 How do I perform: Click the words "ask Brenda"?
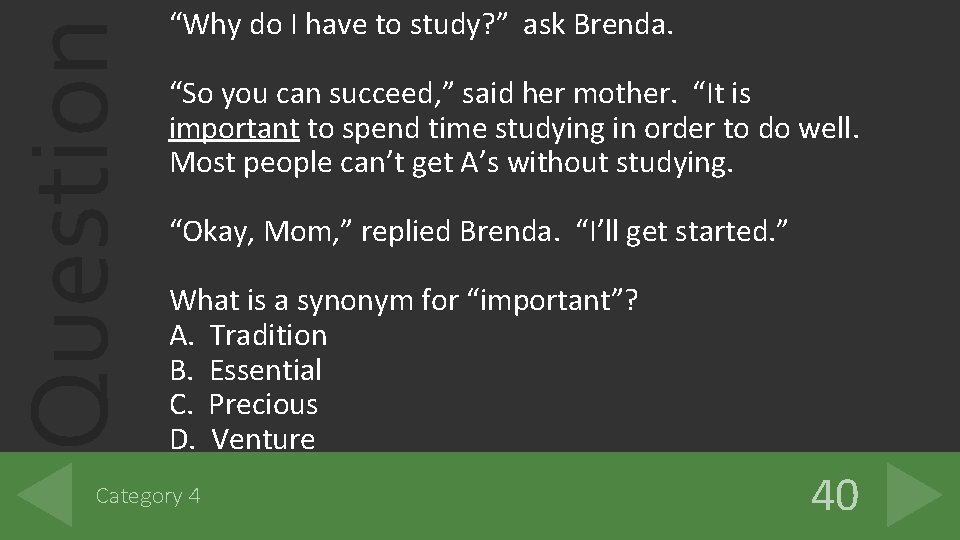[597, 25]
